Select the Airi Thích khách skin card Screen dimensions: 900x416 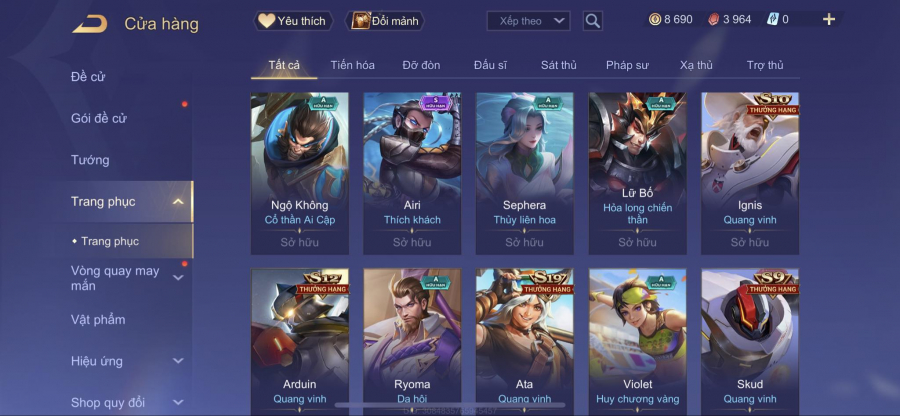pos(412,173)
